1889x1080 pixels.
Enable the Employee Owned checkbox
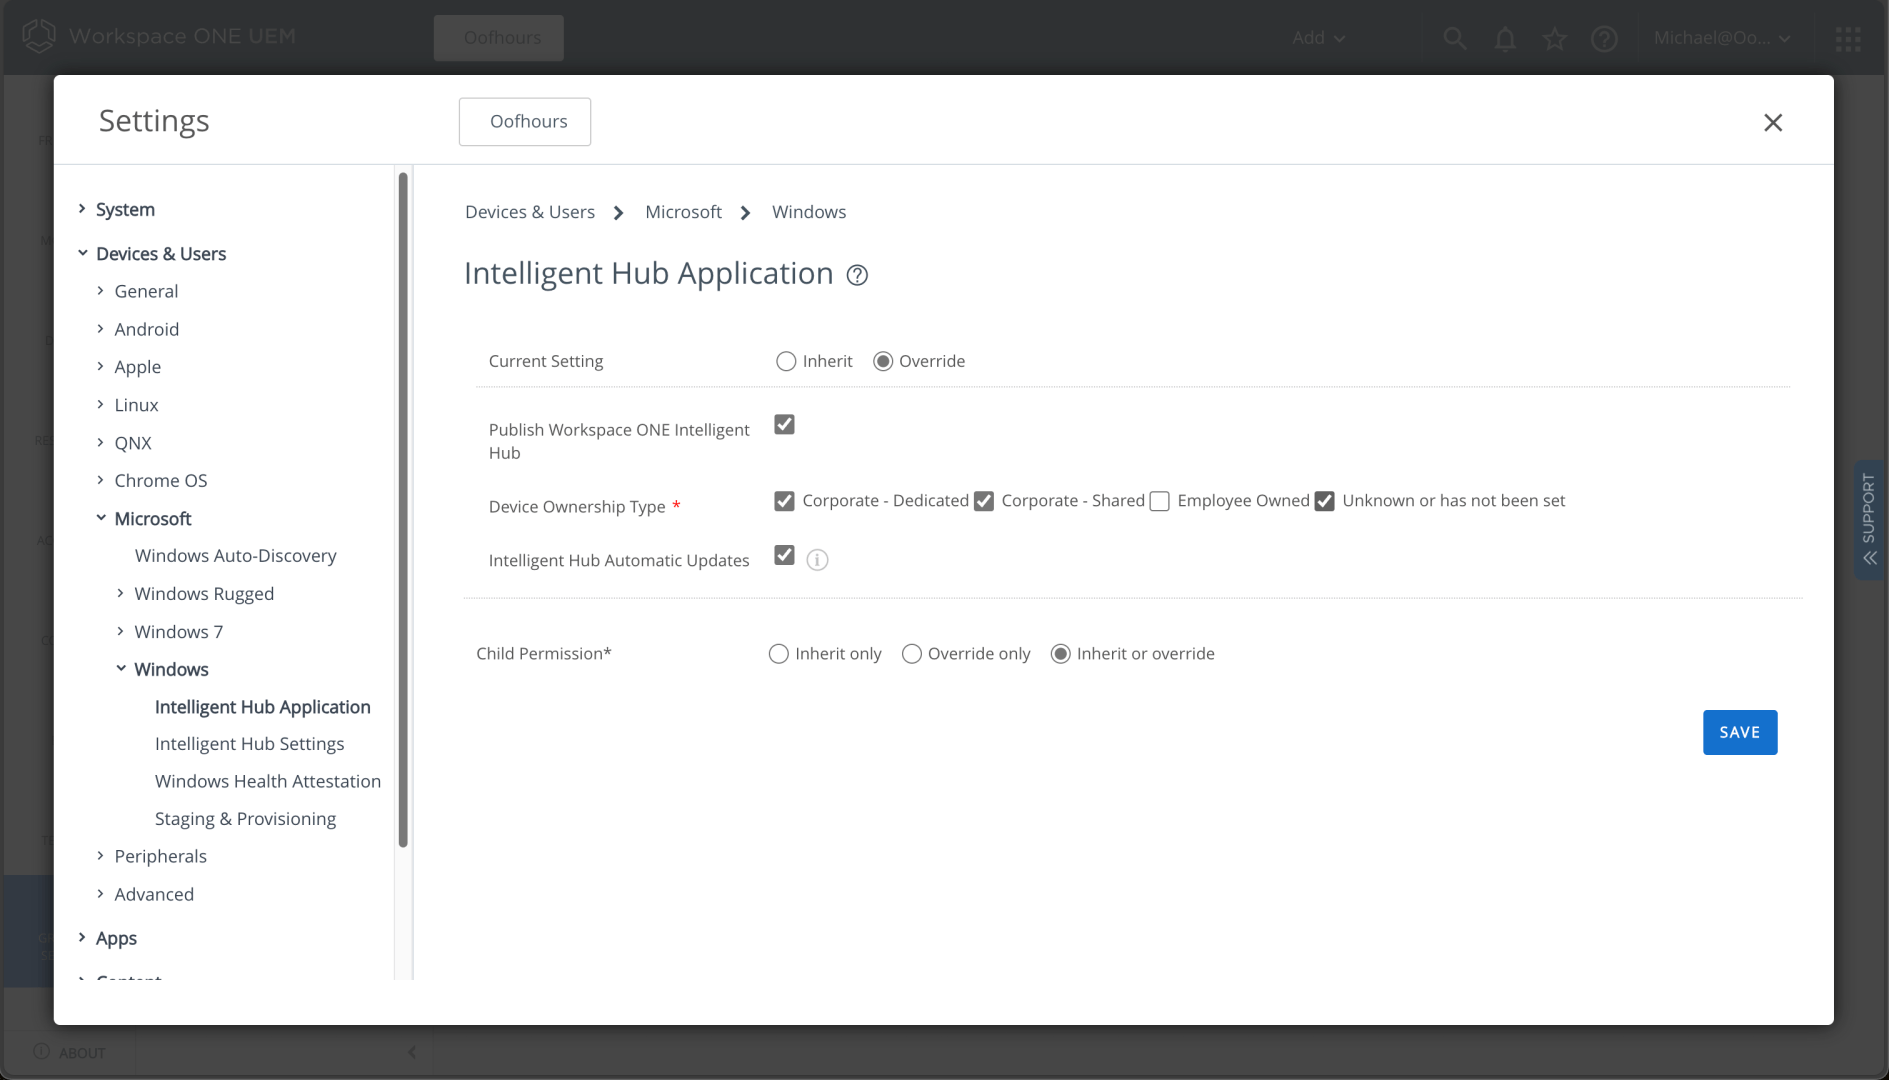tap(1159, 501)
